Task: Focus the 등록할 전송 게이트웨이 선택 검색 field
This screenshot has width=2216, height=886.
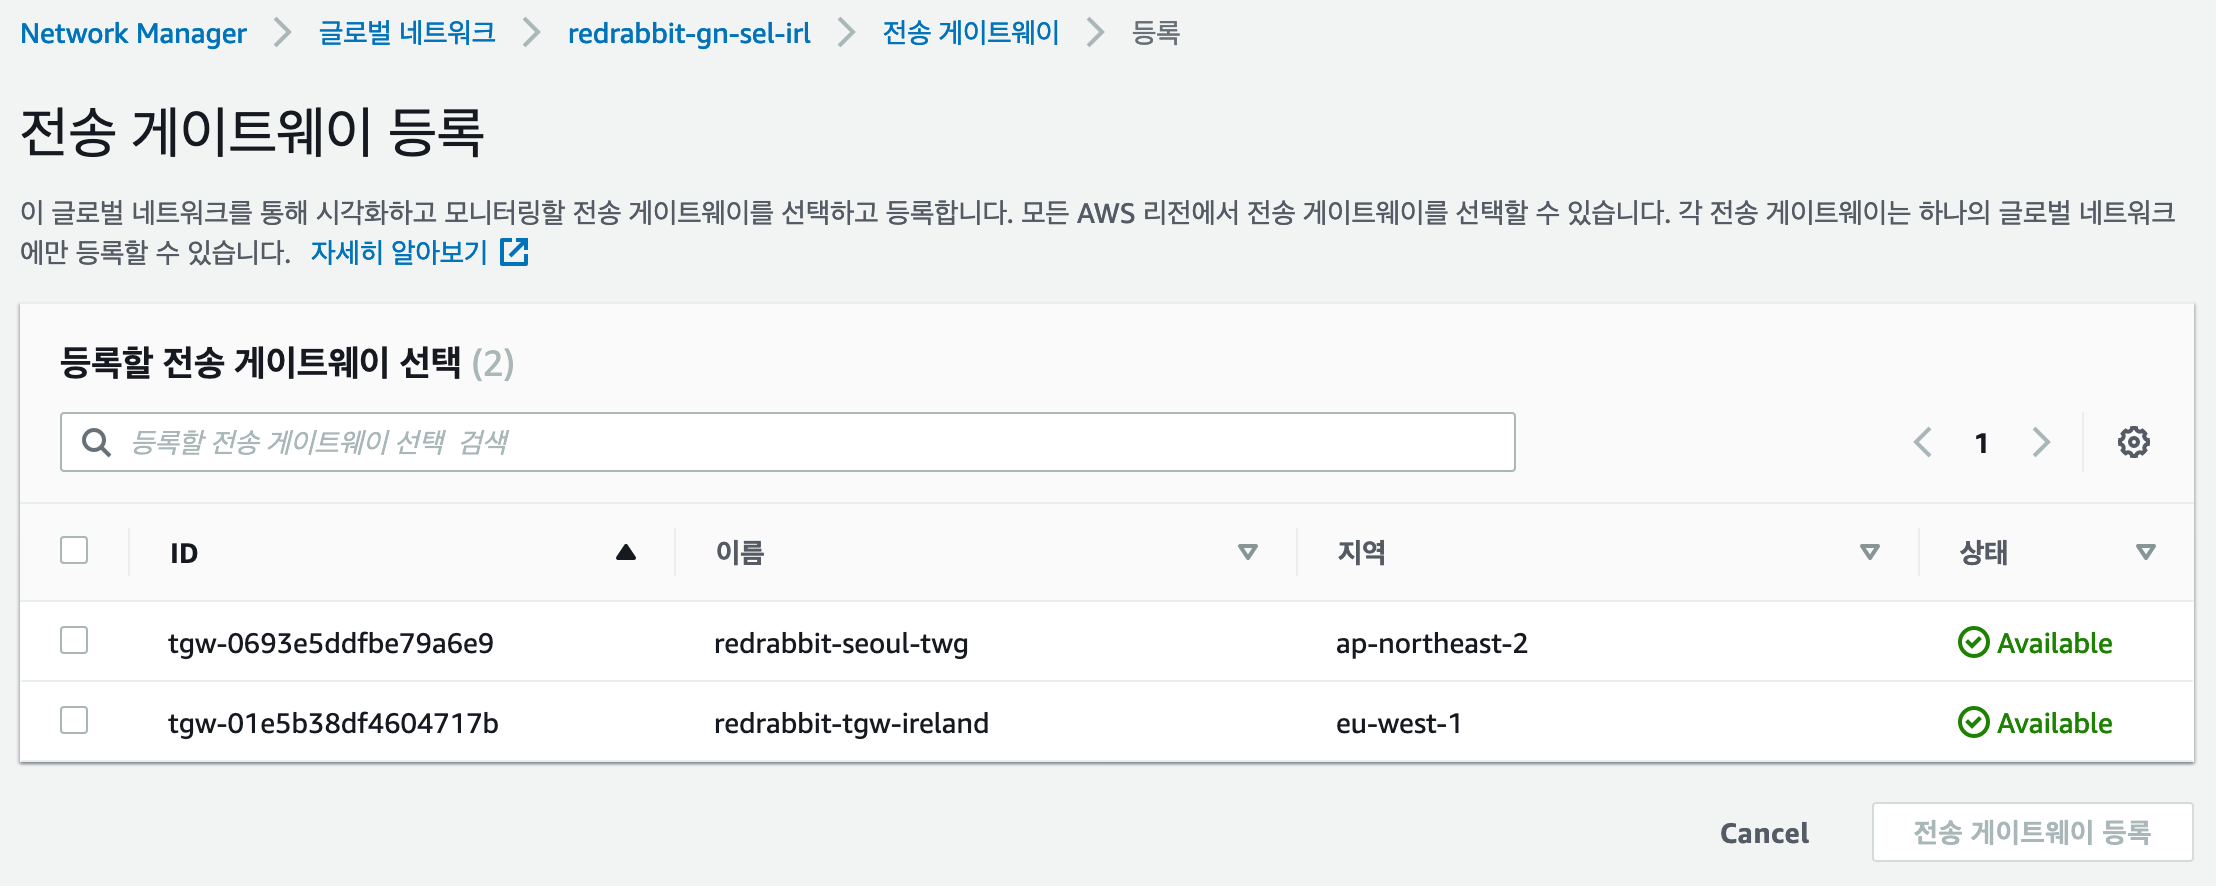Action: click(788, 442)
